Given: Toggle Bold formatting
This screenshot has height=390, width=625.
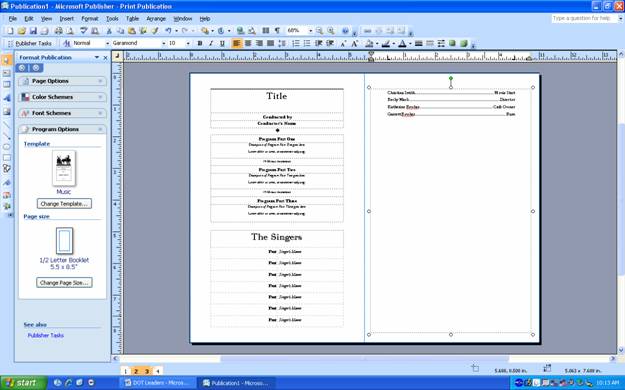Looking at the screenshot, I should (200, 43).
